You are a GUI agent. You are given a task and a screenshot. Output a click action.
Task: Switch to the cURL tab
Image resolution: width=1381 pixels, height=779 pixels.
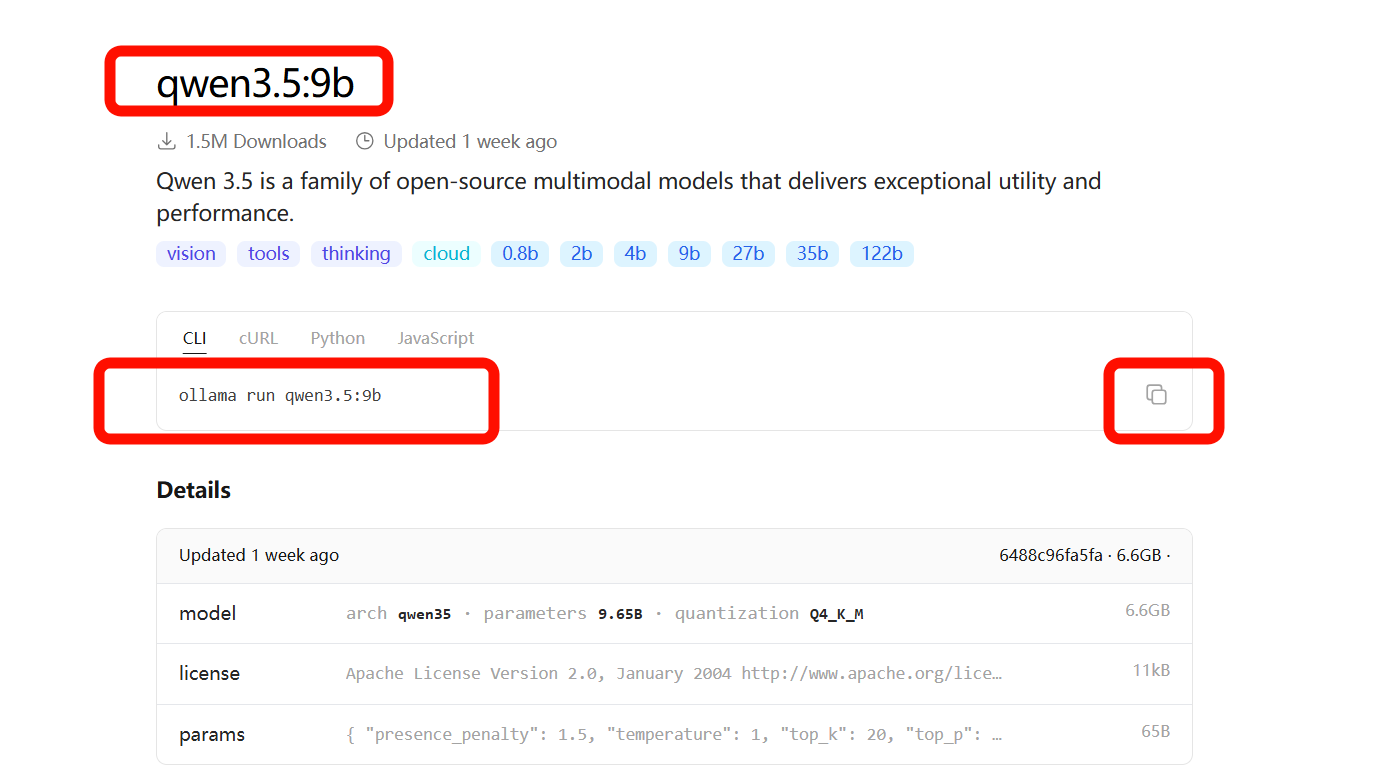point(258,338)
